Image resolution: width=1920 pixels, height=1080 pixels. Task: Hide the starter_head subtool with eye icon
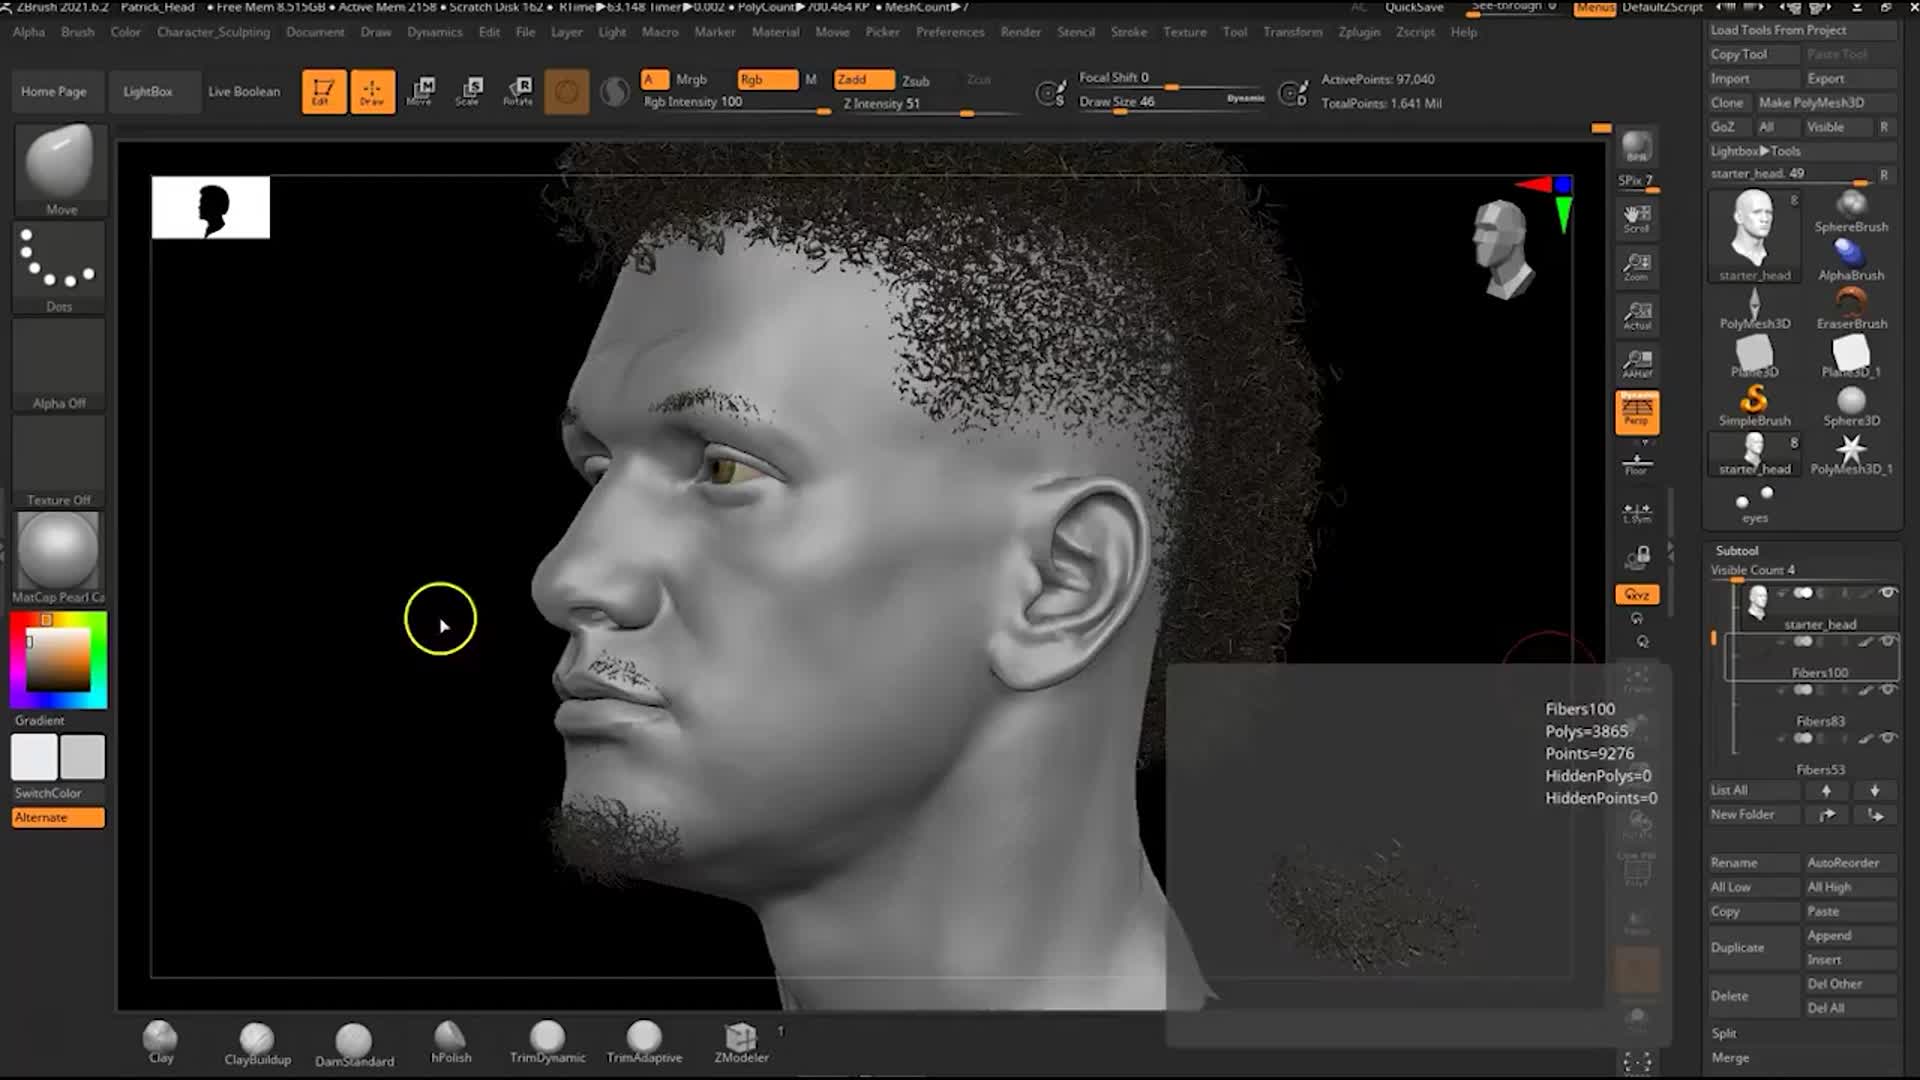point(1888,593)
